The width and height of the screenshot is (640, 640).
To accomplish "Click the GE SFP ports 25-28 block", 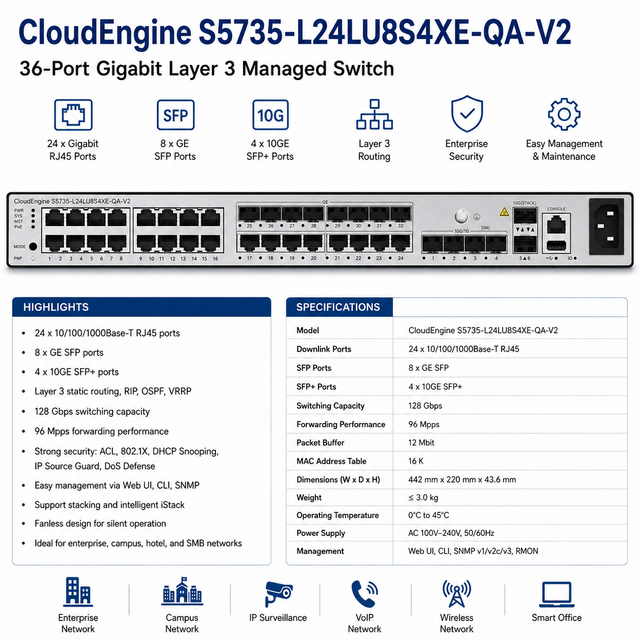I will coord(281,214).
